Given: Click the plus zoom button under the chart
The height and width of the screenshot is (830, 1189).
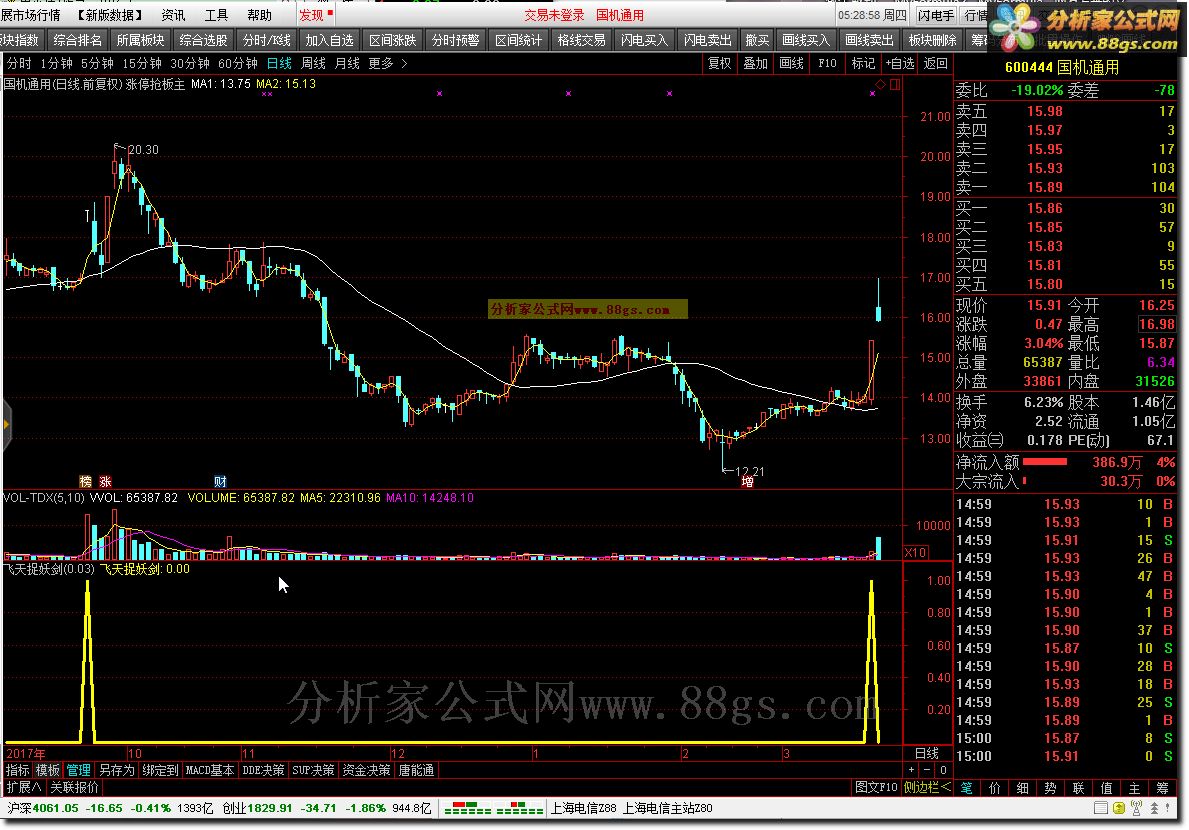Looking at the screenshot, I should [x=911, y=770].
